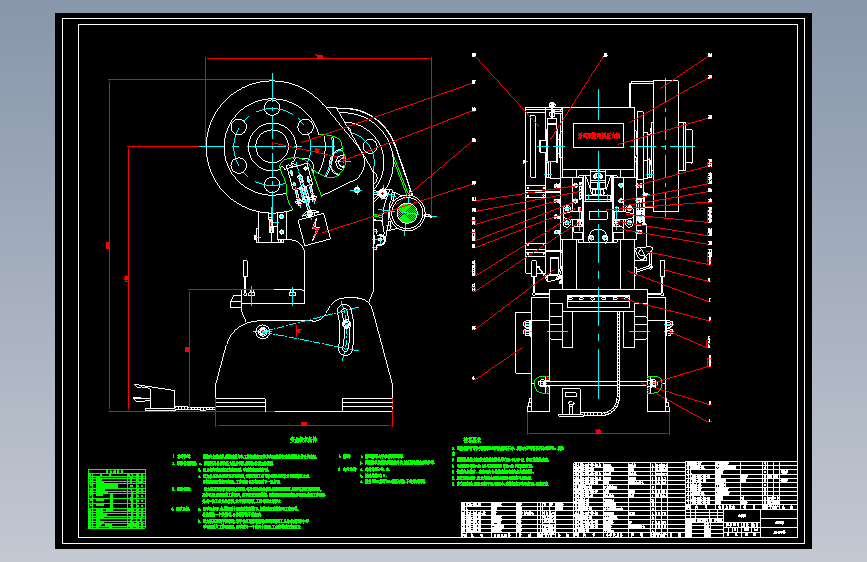Click the small control box at the front view base
This screenshot has width=867, height=562.
(x=571, y=400)
